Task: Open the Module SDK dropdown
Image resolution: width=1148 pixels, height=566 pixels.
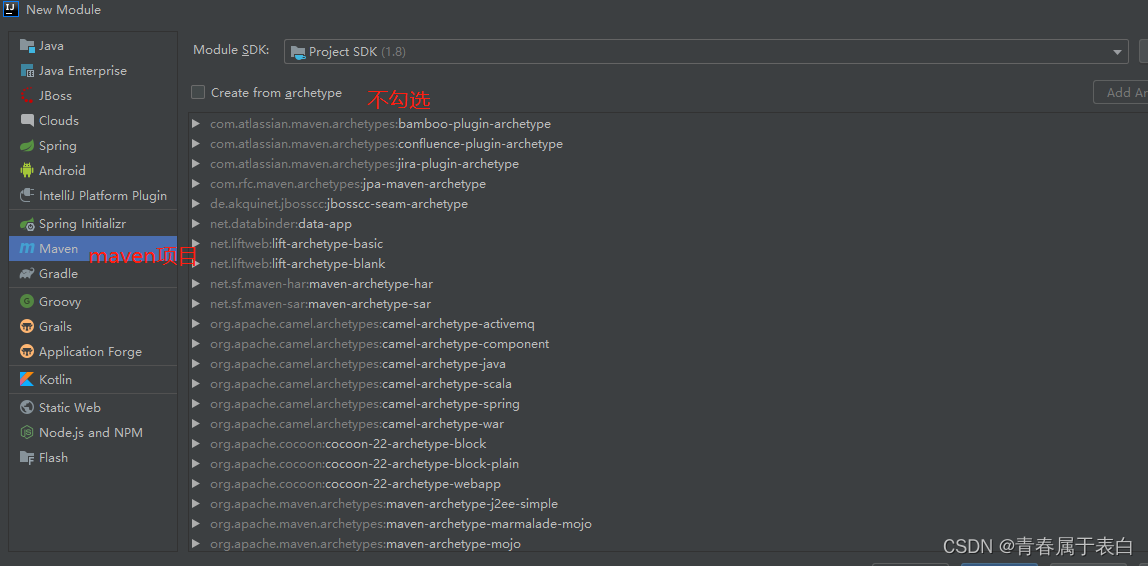Action: 706,51
